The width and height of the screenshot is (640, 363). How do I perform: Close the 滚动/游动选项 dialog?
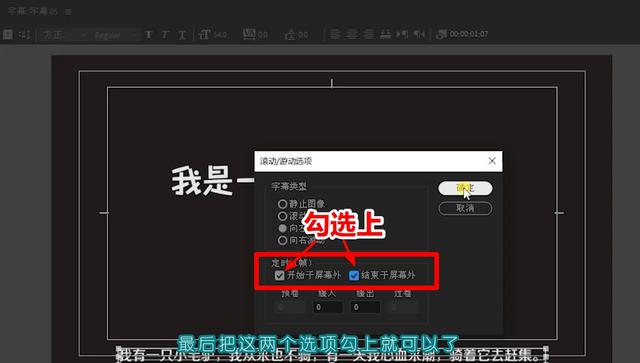(492, 161)
